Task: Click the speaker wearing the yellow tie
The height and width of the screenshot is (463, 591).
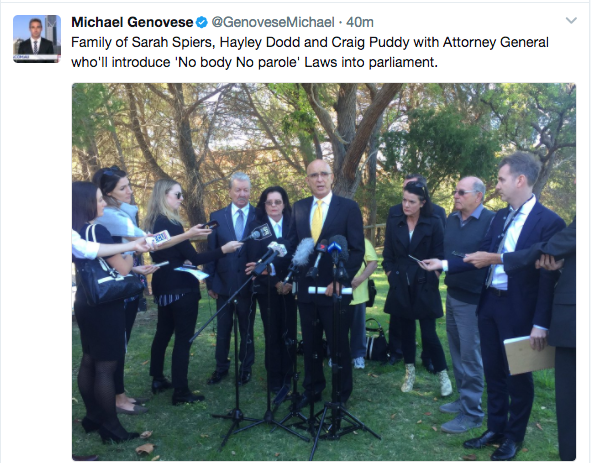Action: point(325,277)
